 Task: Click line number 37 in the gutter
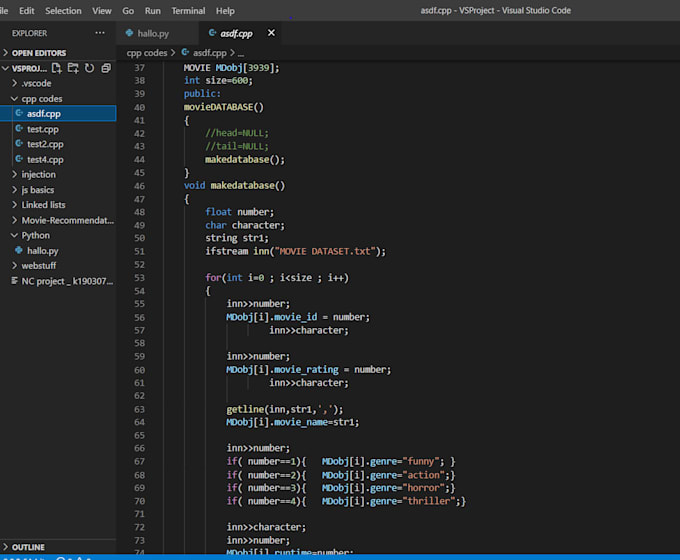[139, 68]
